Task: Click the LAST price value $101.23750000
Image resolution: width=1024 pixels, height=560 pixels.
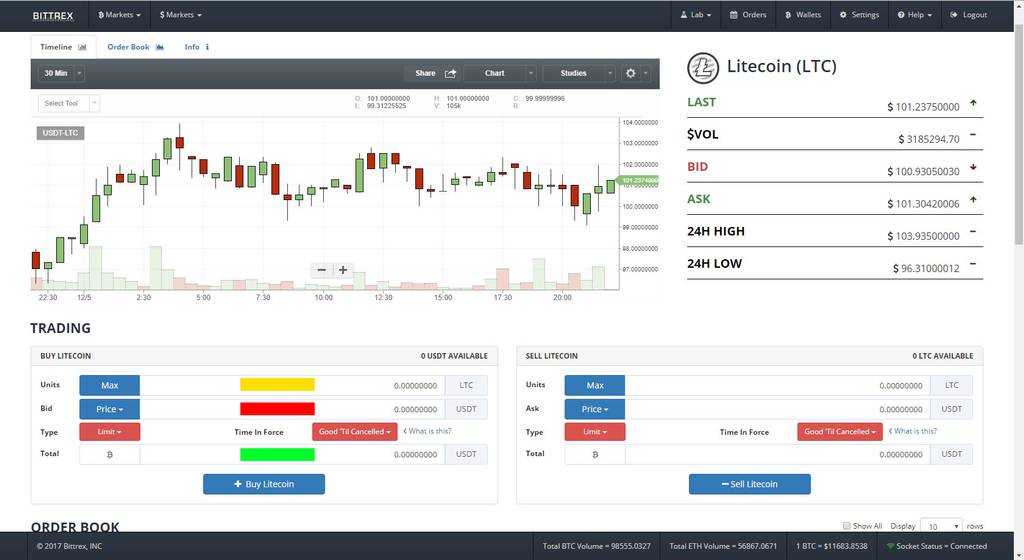Action: pos(923,107)
